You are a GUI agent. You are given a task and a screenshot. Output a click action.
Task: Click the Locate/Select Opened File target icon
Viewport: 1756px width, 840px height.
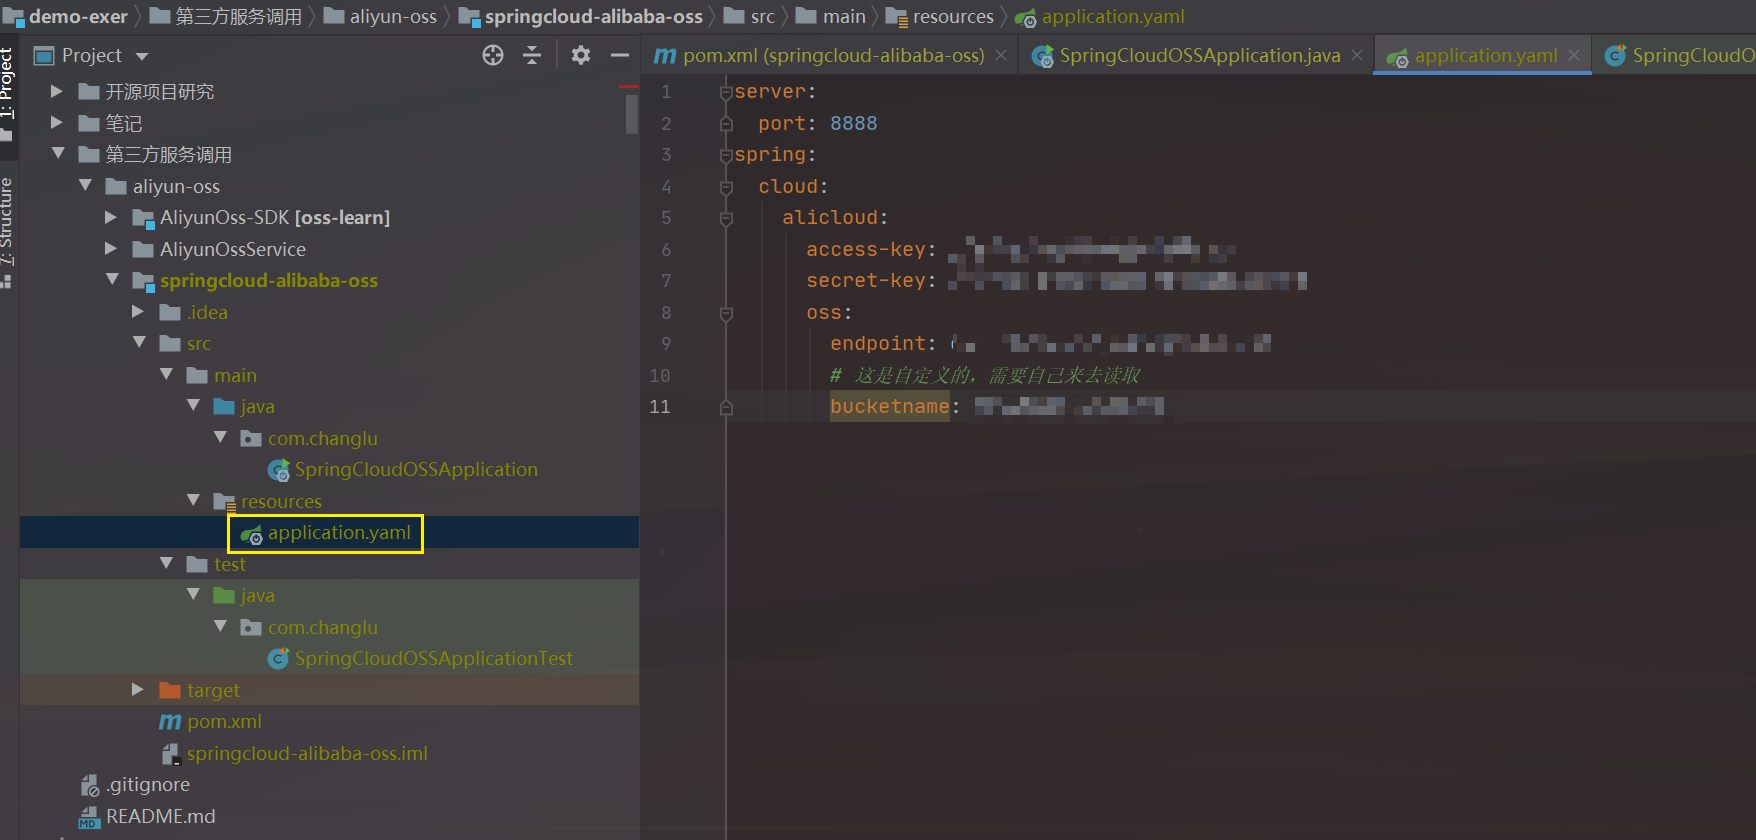tap(493, 55)
